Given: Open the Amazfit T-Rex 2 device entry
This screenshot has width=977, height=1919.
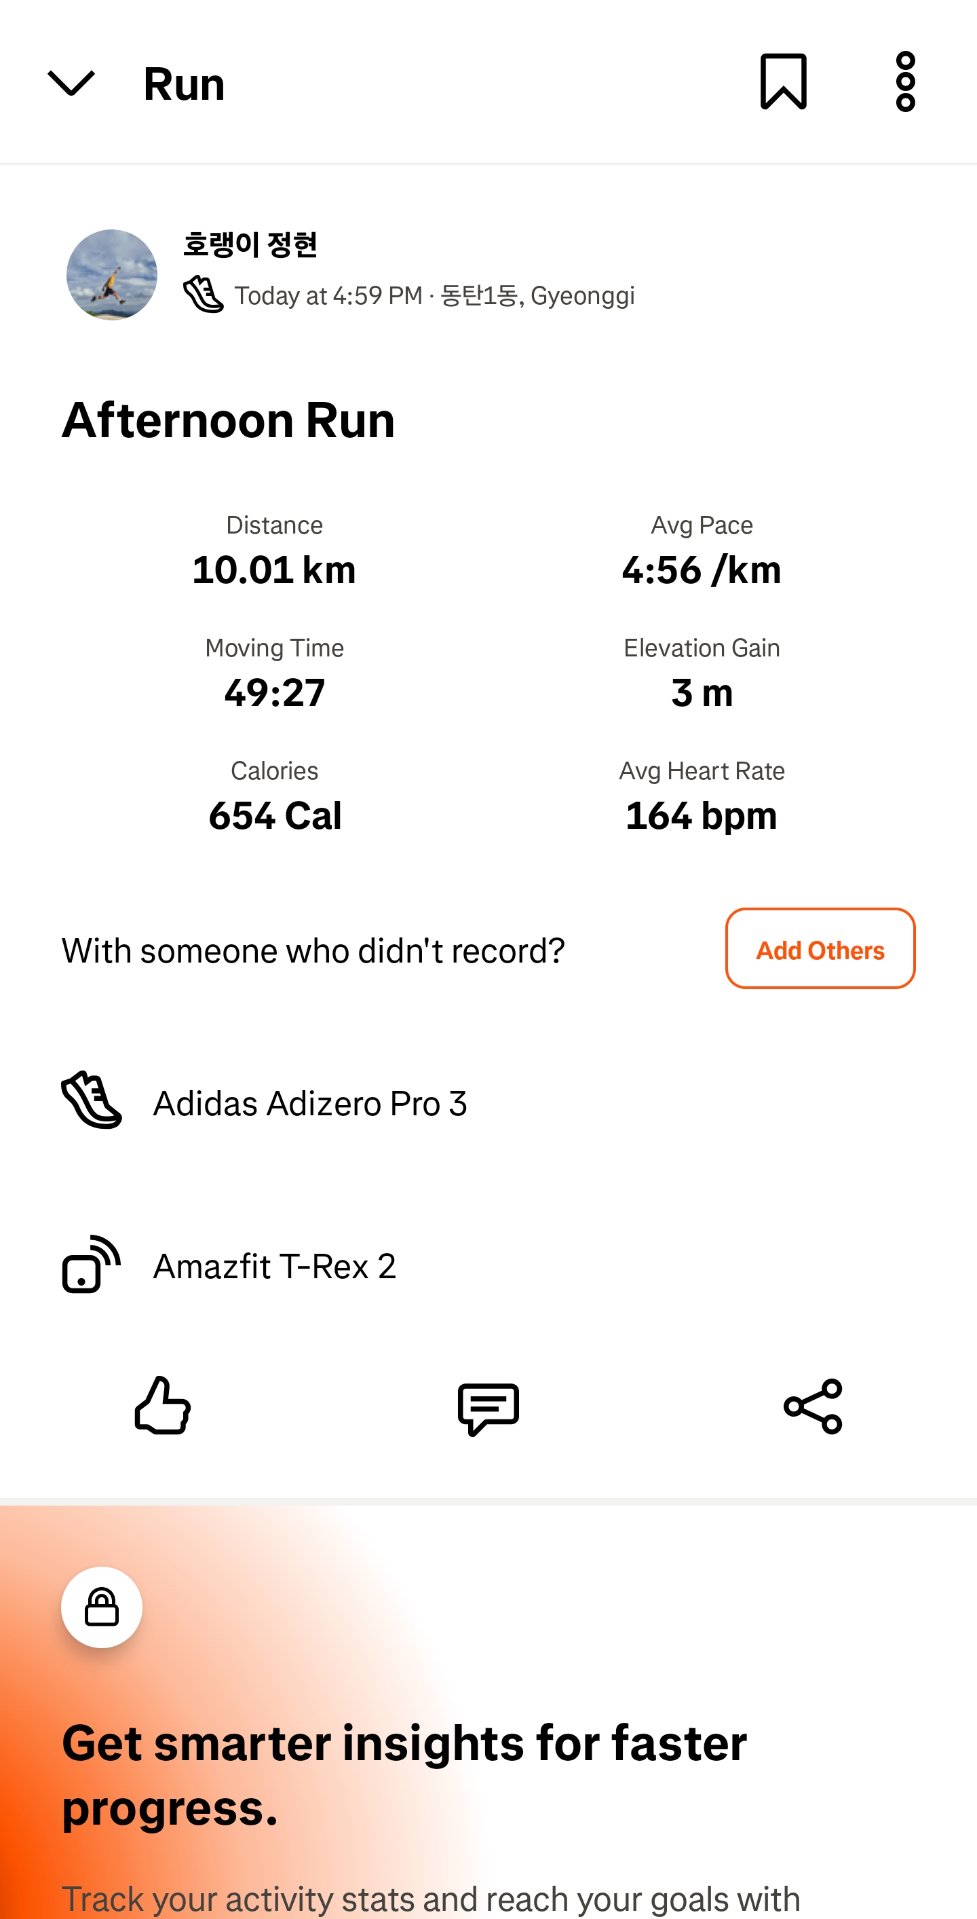Looking at the screenshot, I should point(275,1266).
